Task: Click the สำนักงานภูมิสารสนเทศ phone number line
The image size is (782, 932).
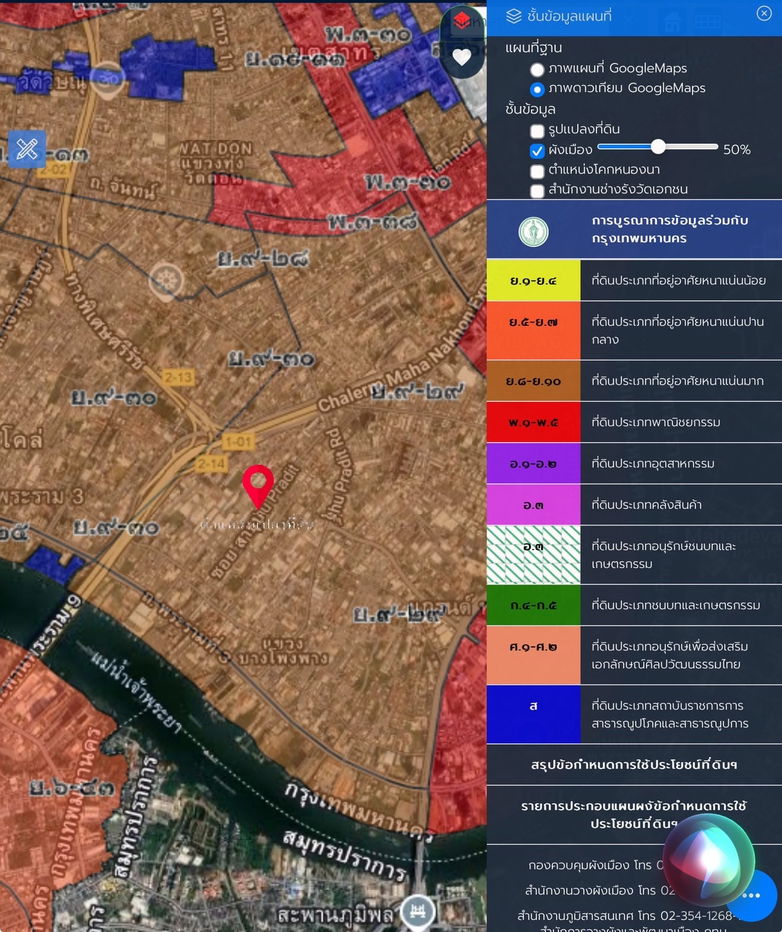Action: point(630,915)
